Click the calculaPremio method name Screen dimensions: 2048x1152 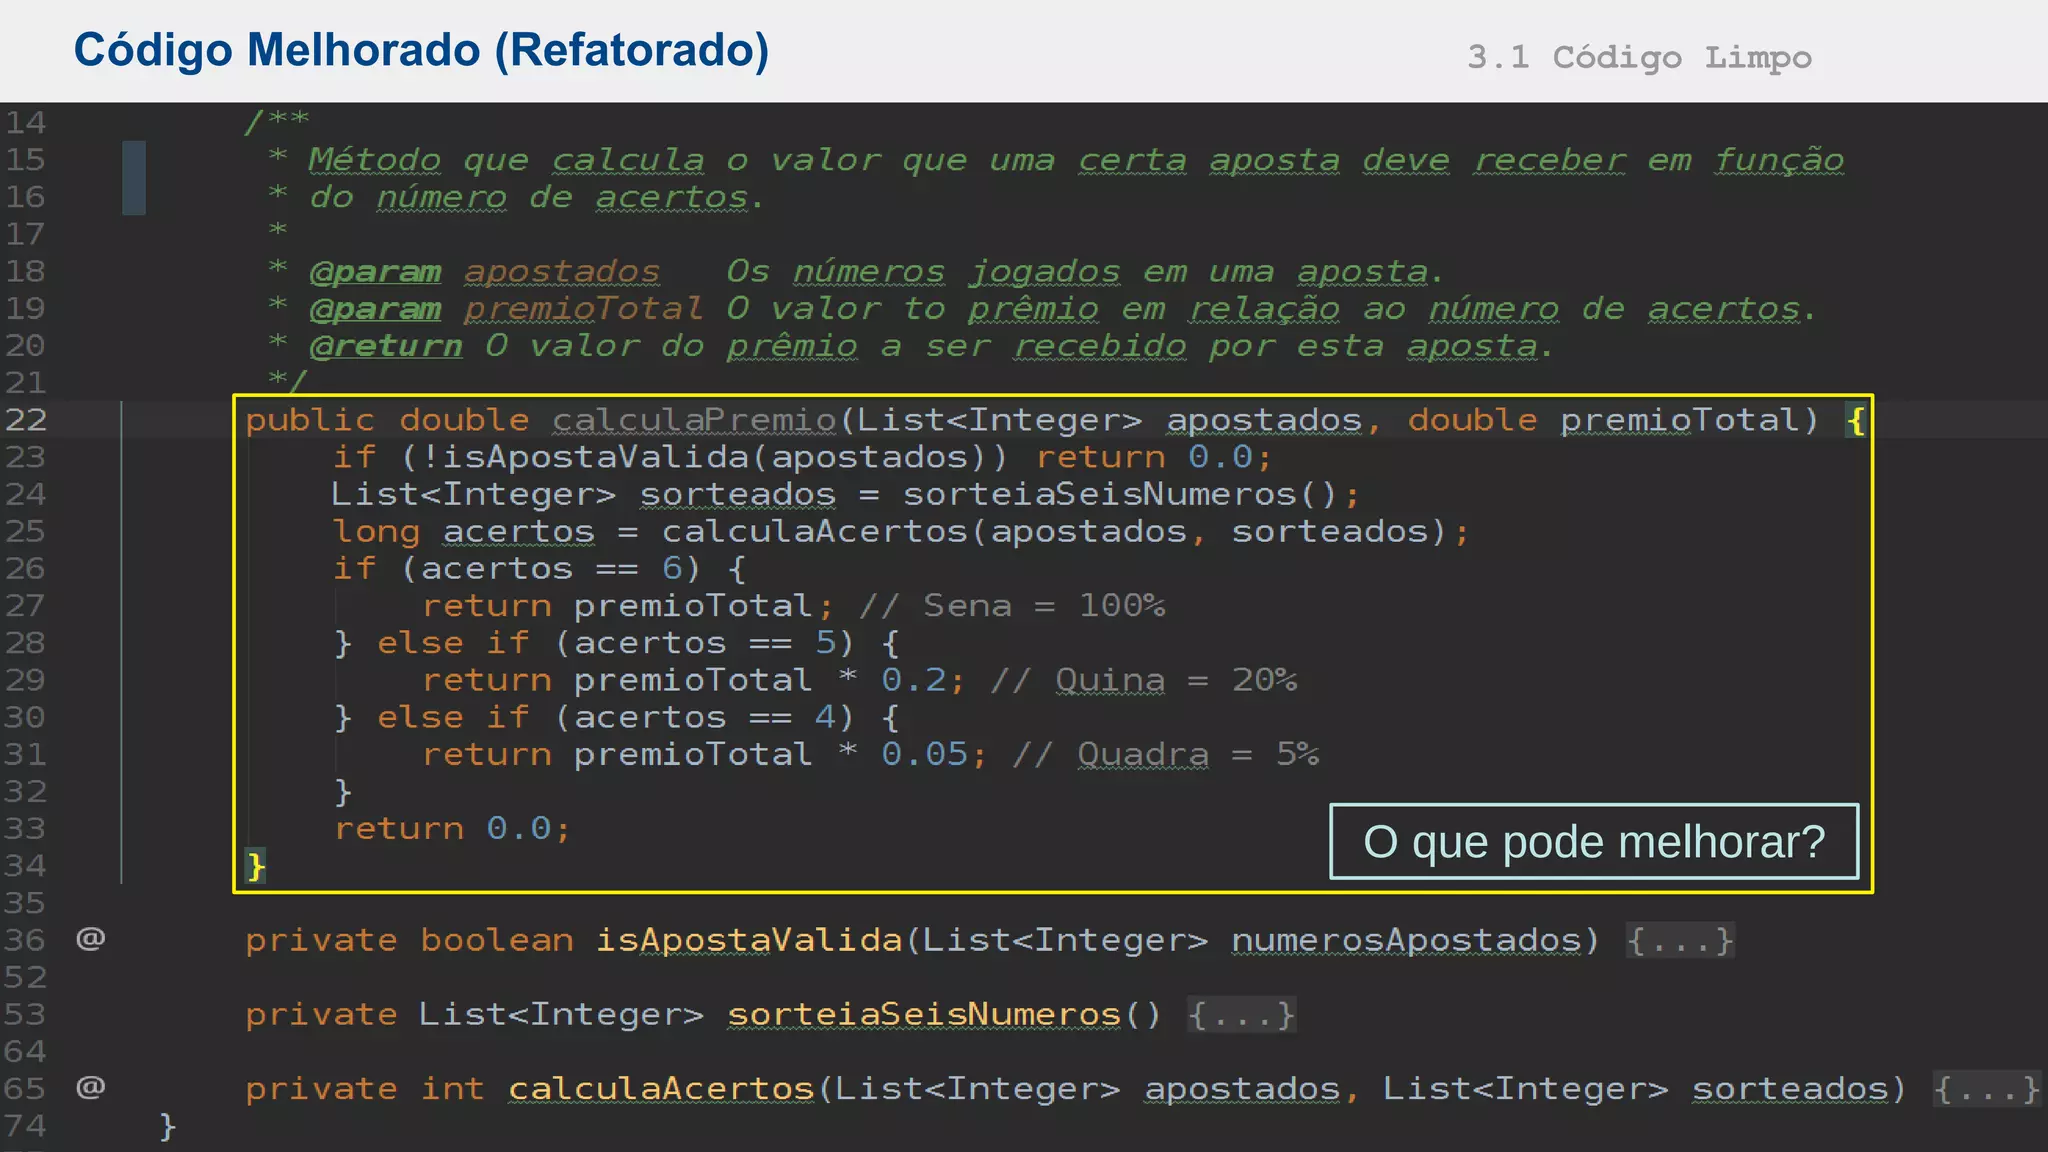695,420
